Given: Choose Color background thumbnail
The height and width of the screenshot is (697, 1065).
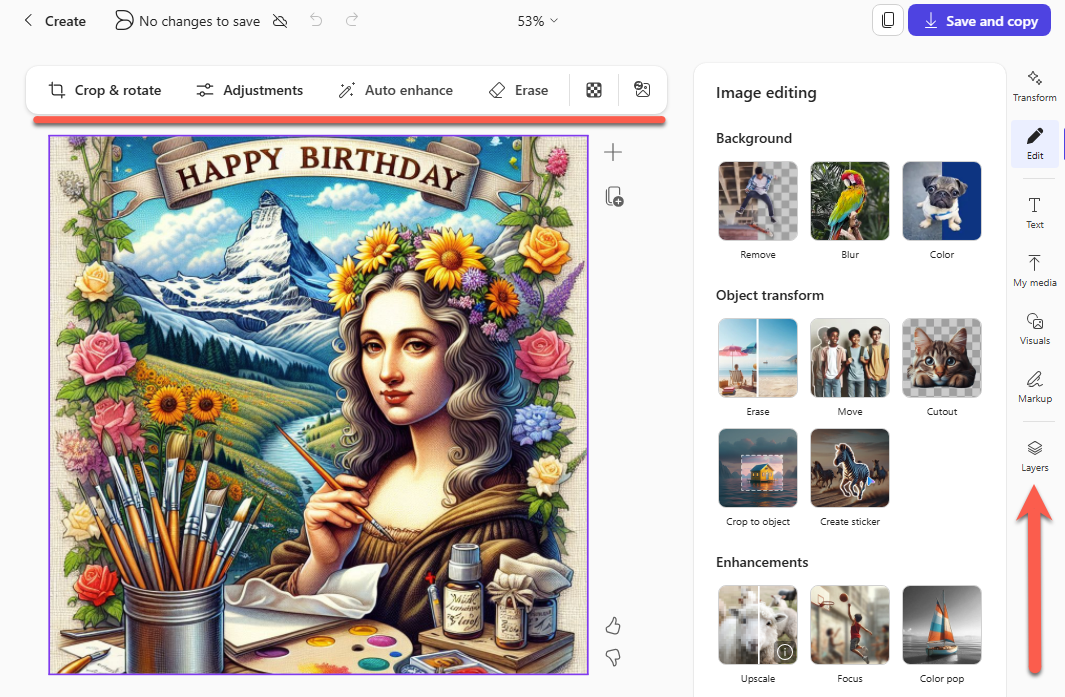Looking at the screenshot, I should (x=941, y=201).
